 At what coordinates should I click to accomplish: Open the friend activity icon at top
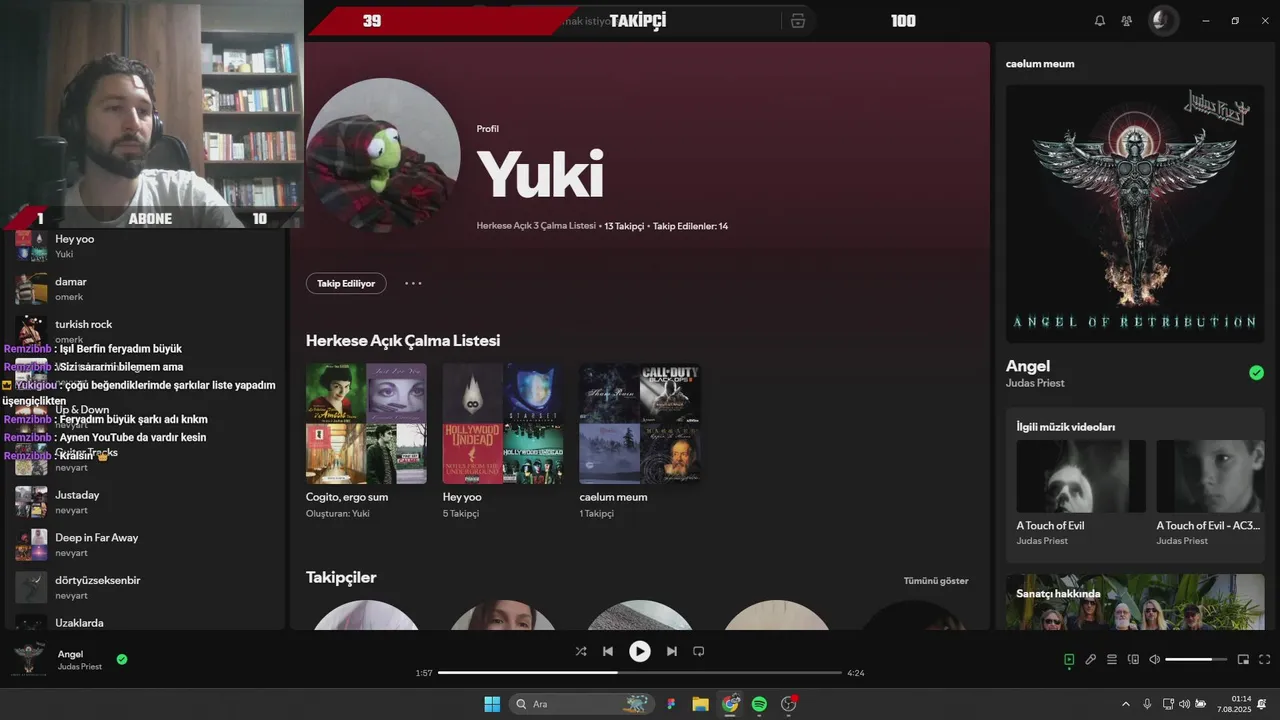(1127, 21)
